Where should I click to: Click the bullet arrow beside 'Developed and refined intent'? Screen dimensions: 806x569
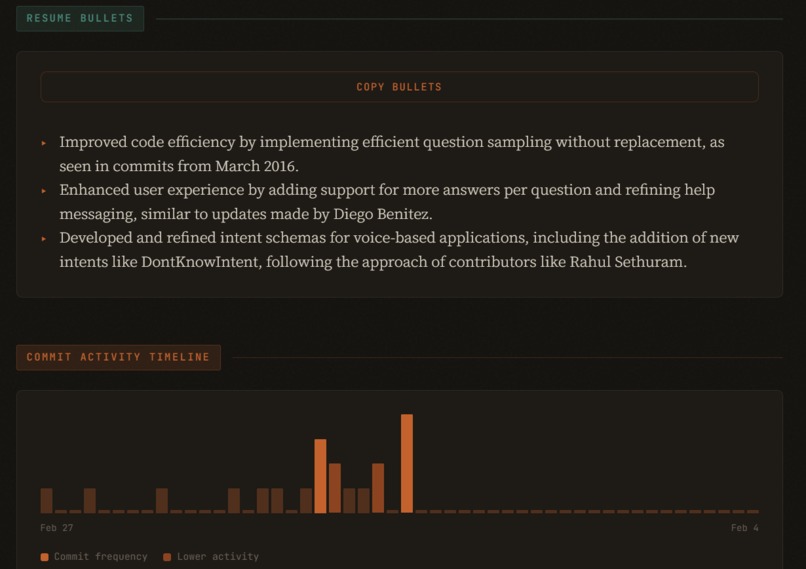(44, 238)
